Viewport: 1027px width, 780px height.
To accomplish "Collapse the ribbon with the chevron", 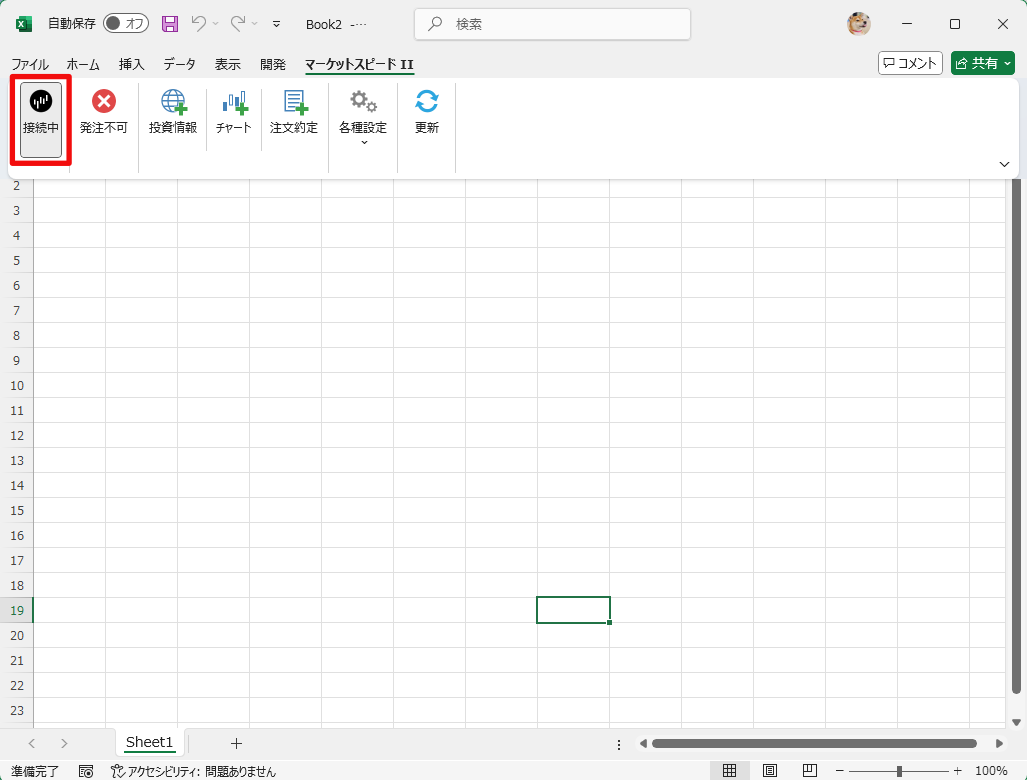I will (x=1004, y=164).
